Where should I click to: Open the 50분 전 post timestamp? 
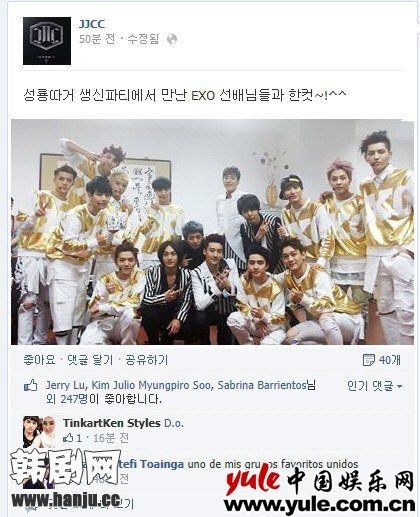(x=97, y=39)
